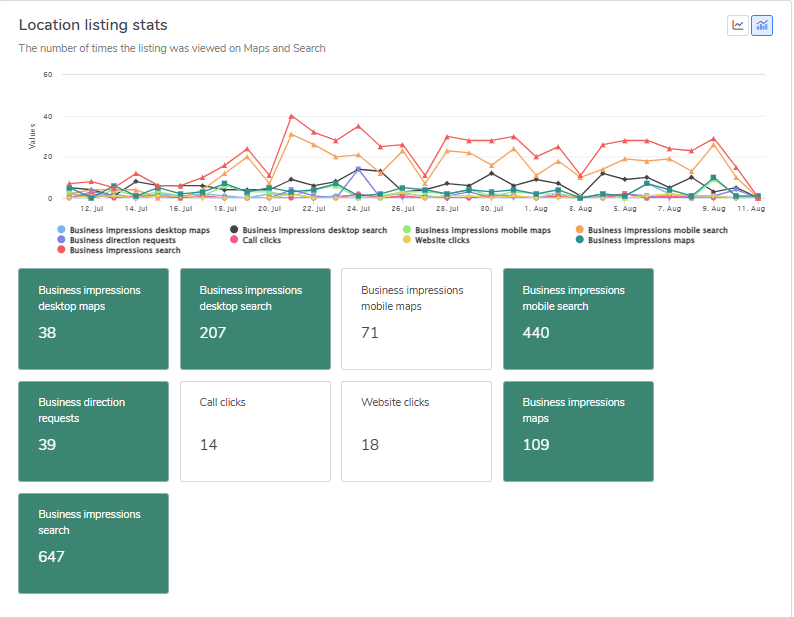Click the pink Call clicks legend dot
The width and height of the screenshot is (794, 617).
(x=234, y=240)
